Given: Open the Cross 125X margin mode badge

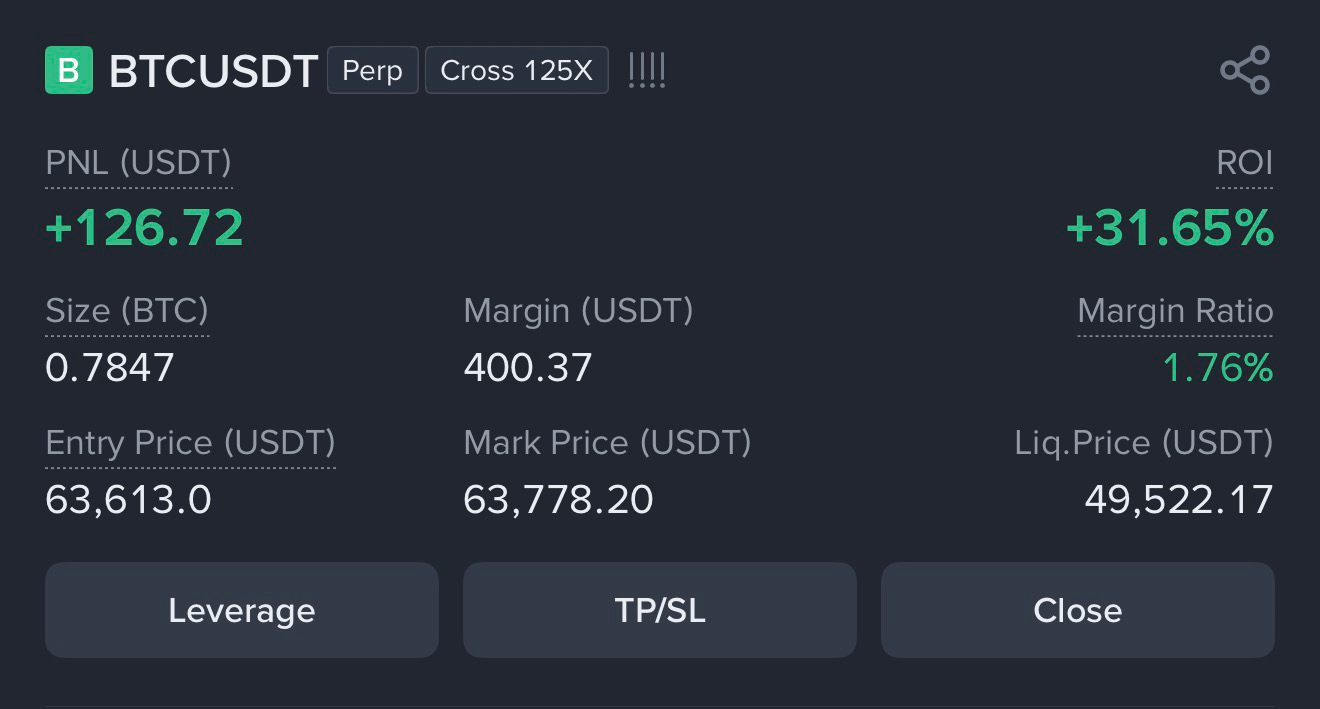Looking at the screenshot, I should tap(517, 70).
